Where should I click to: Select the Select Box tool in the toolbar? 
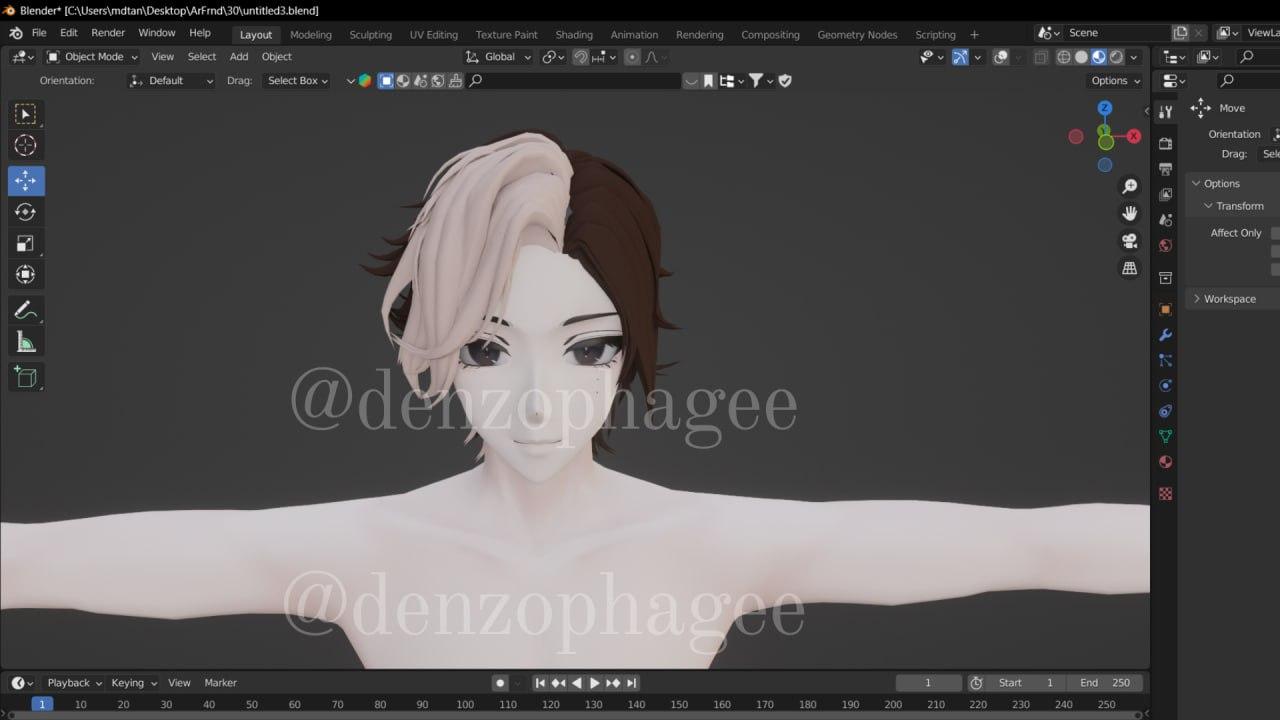tap(26, 114)
